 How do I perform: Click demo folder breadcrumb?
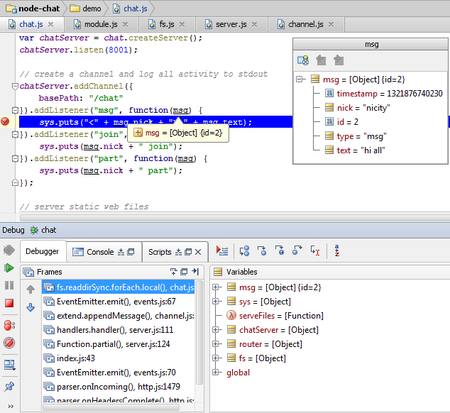tap(85, 9)
